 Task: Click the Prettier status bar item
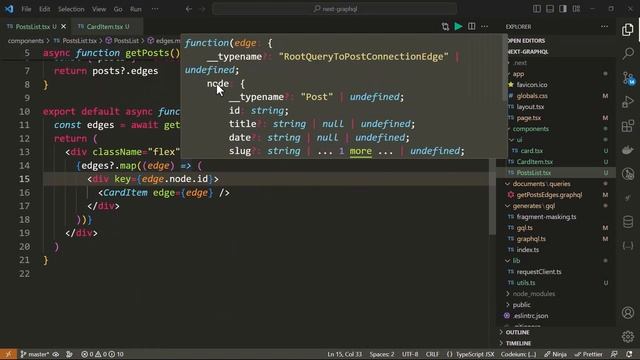(x=589, y=354)
